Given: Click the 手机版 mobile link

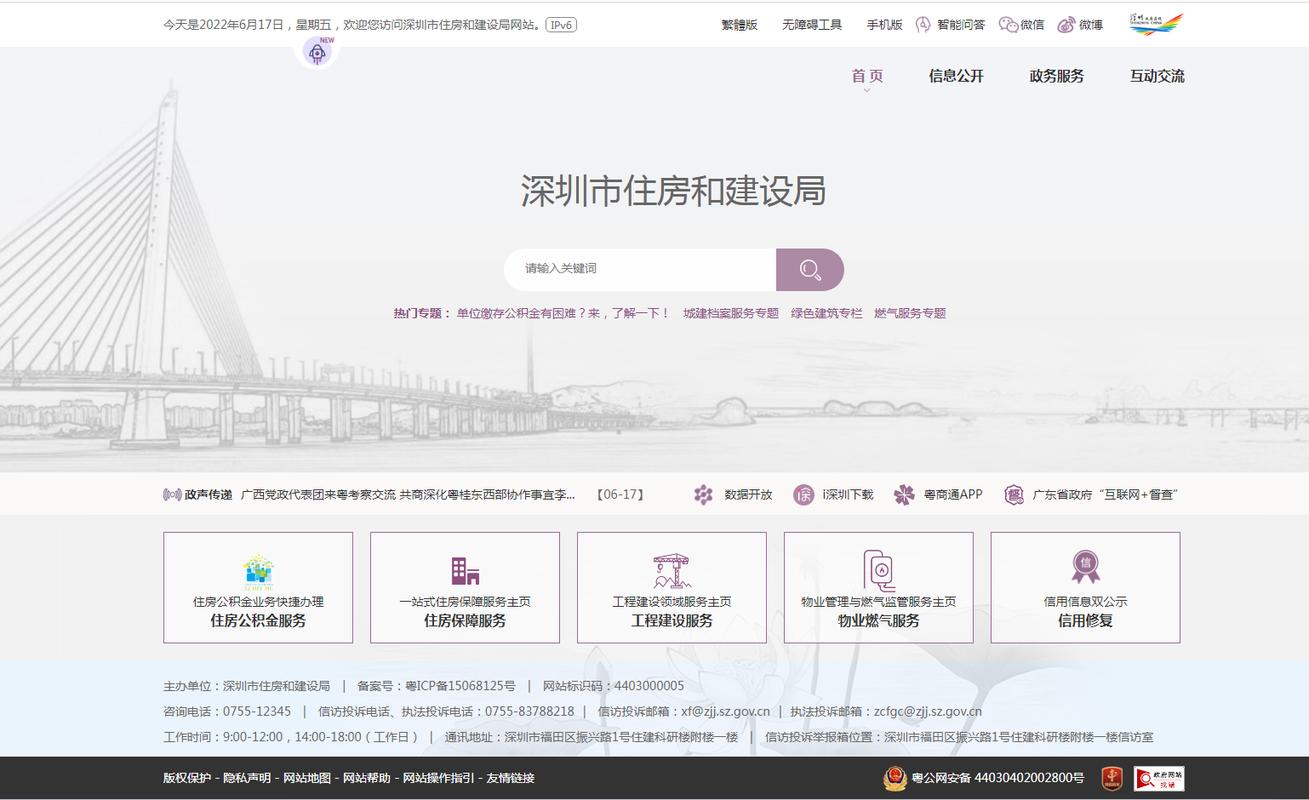Looking at the screenshot, I should 884,24.
